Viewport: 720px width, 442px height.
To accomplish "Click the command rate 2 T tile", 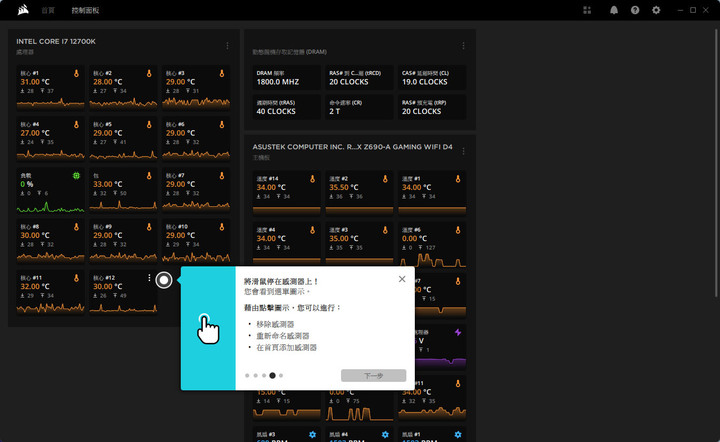I will tap(359, 107).
